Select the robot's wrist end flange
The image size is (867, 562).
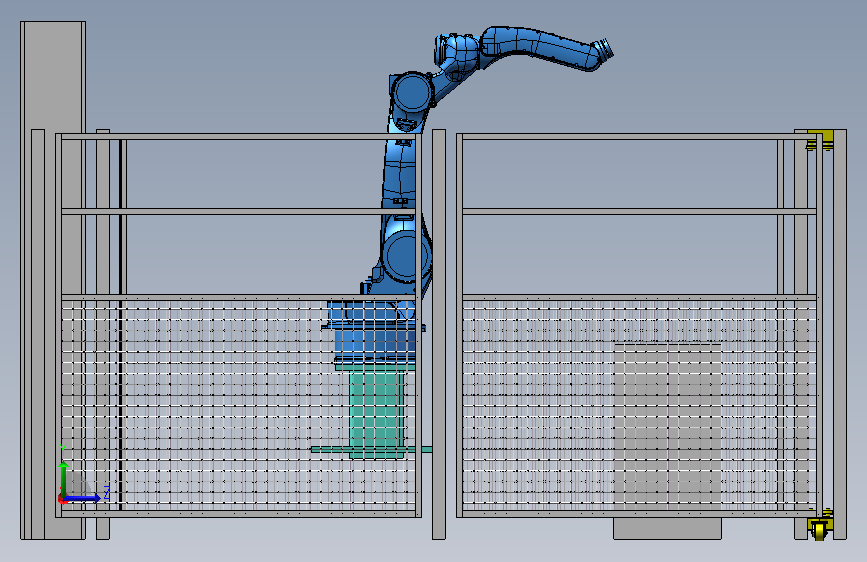tap(605, 49)
